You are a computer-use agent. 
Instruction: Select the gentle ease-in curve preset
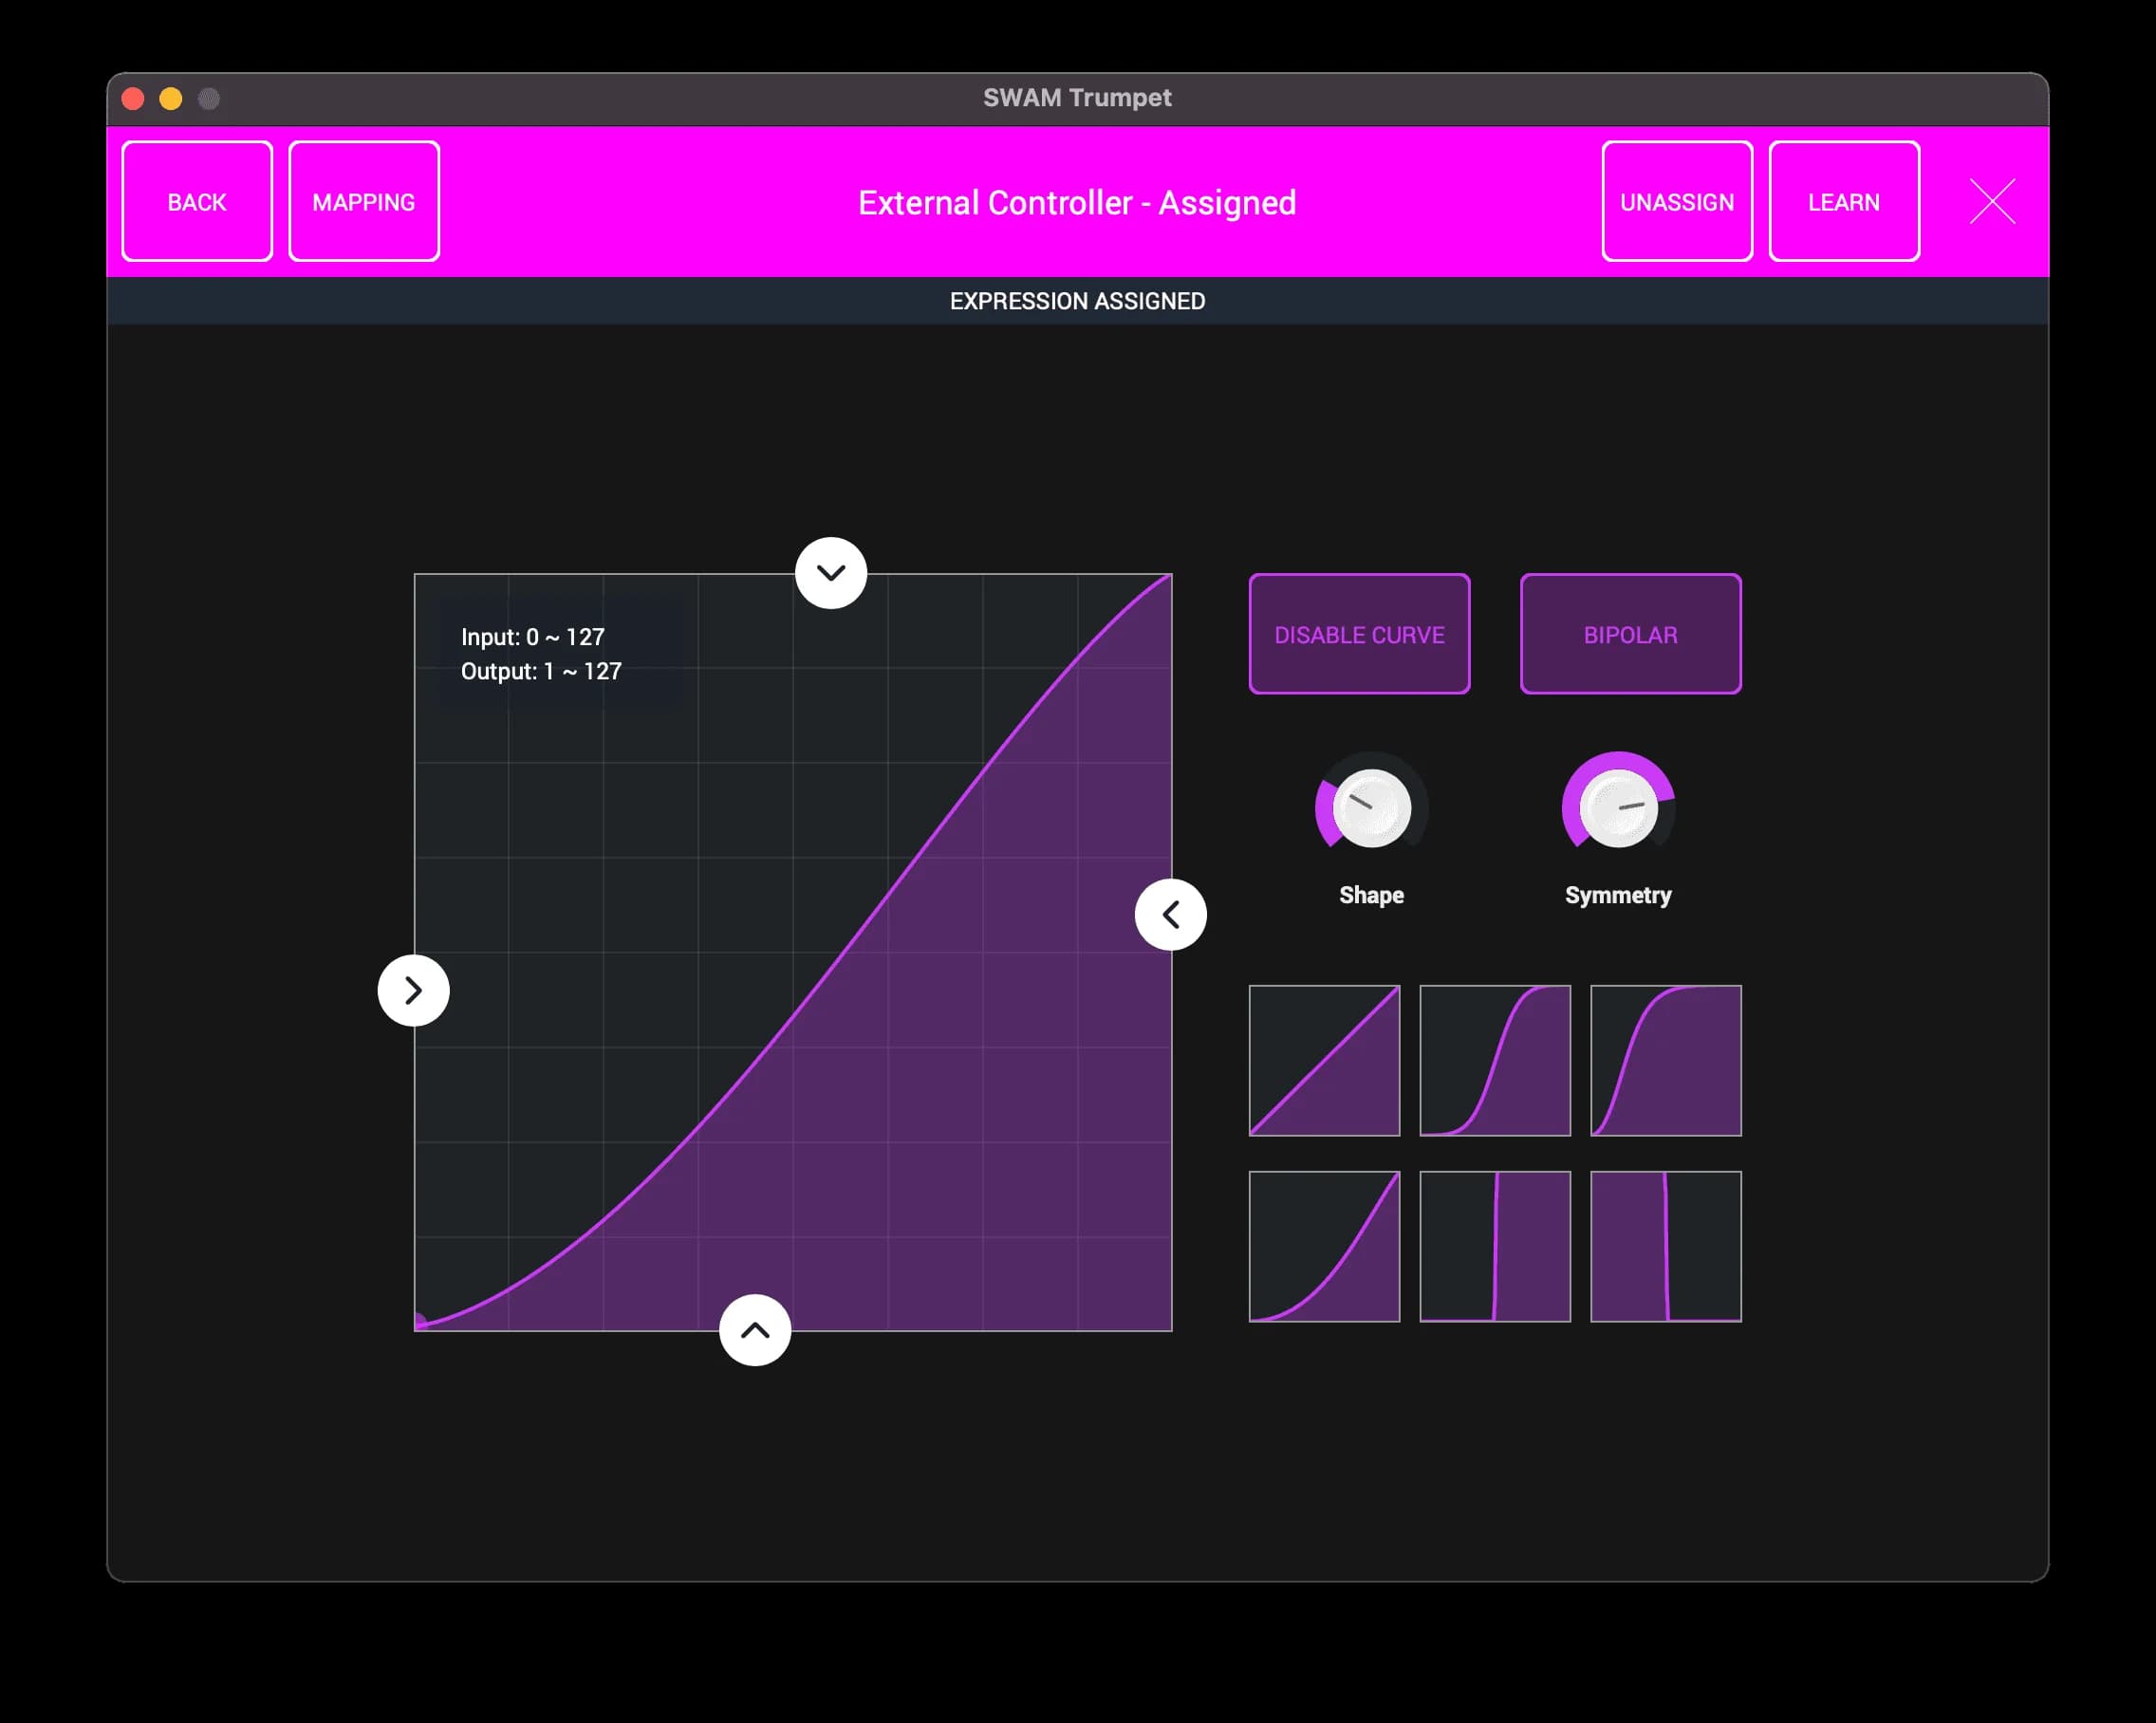tap(1324, 1246)
